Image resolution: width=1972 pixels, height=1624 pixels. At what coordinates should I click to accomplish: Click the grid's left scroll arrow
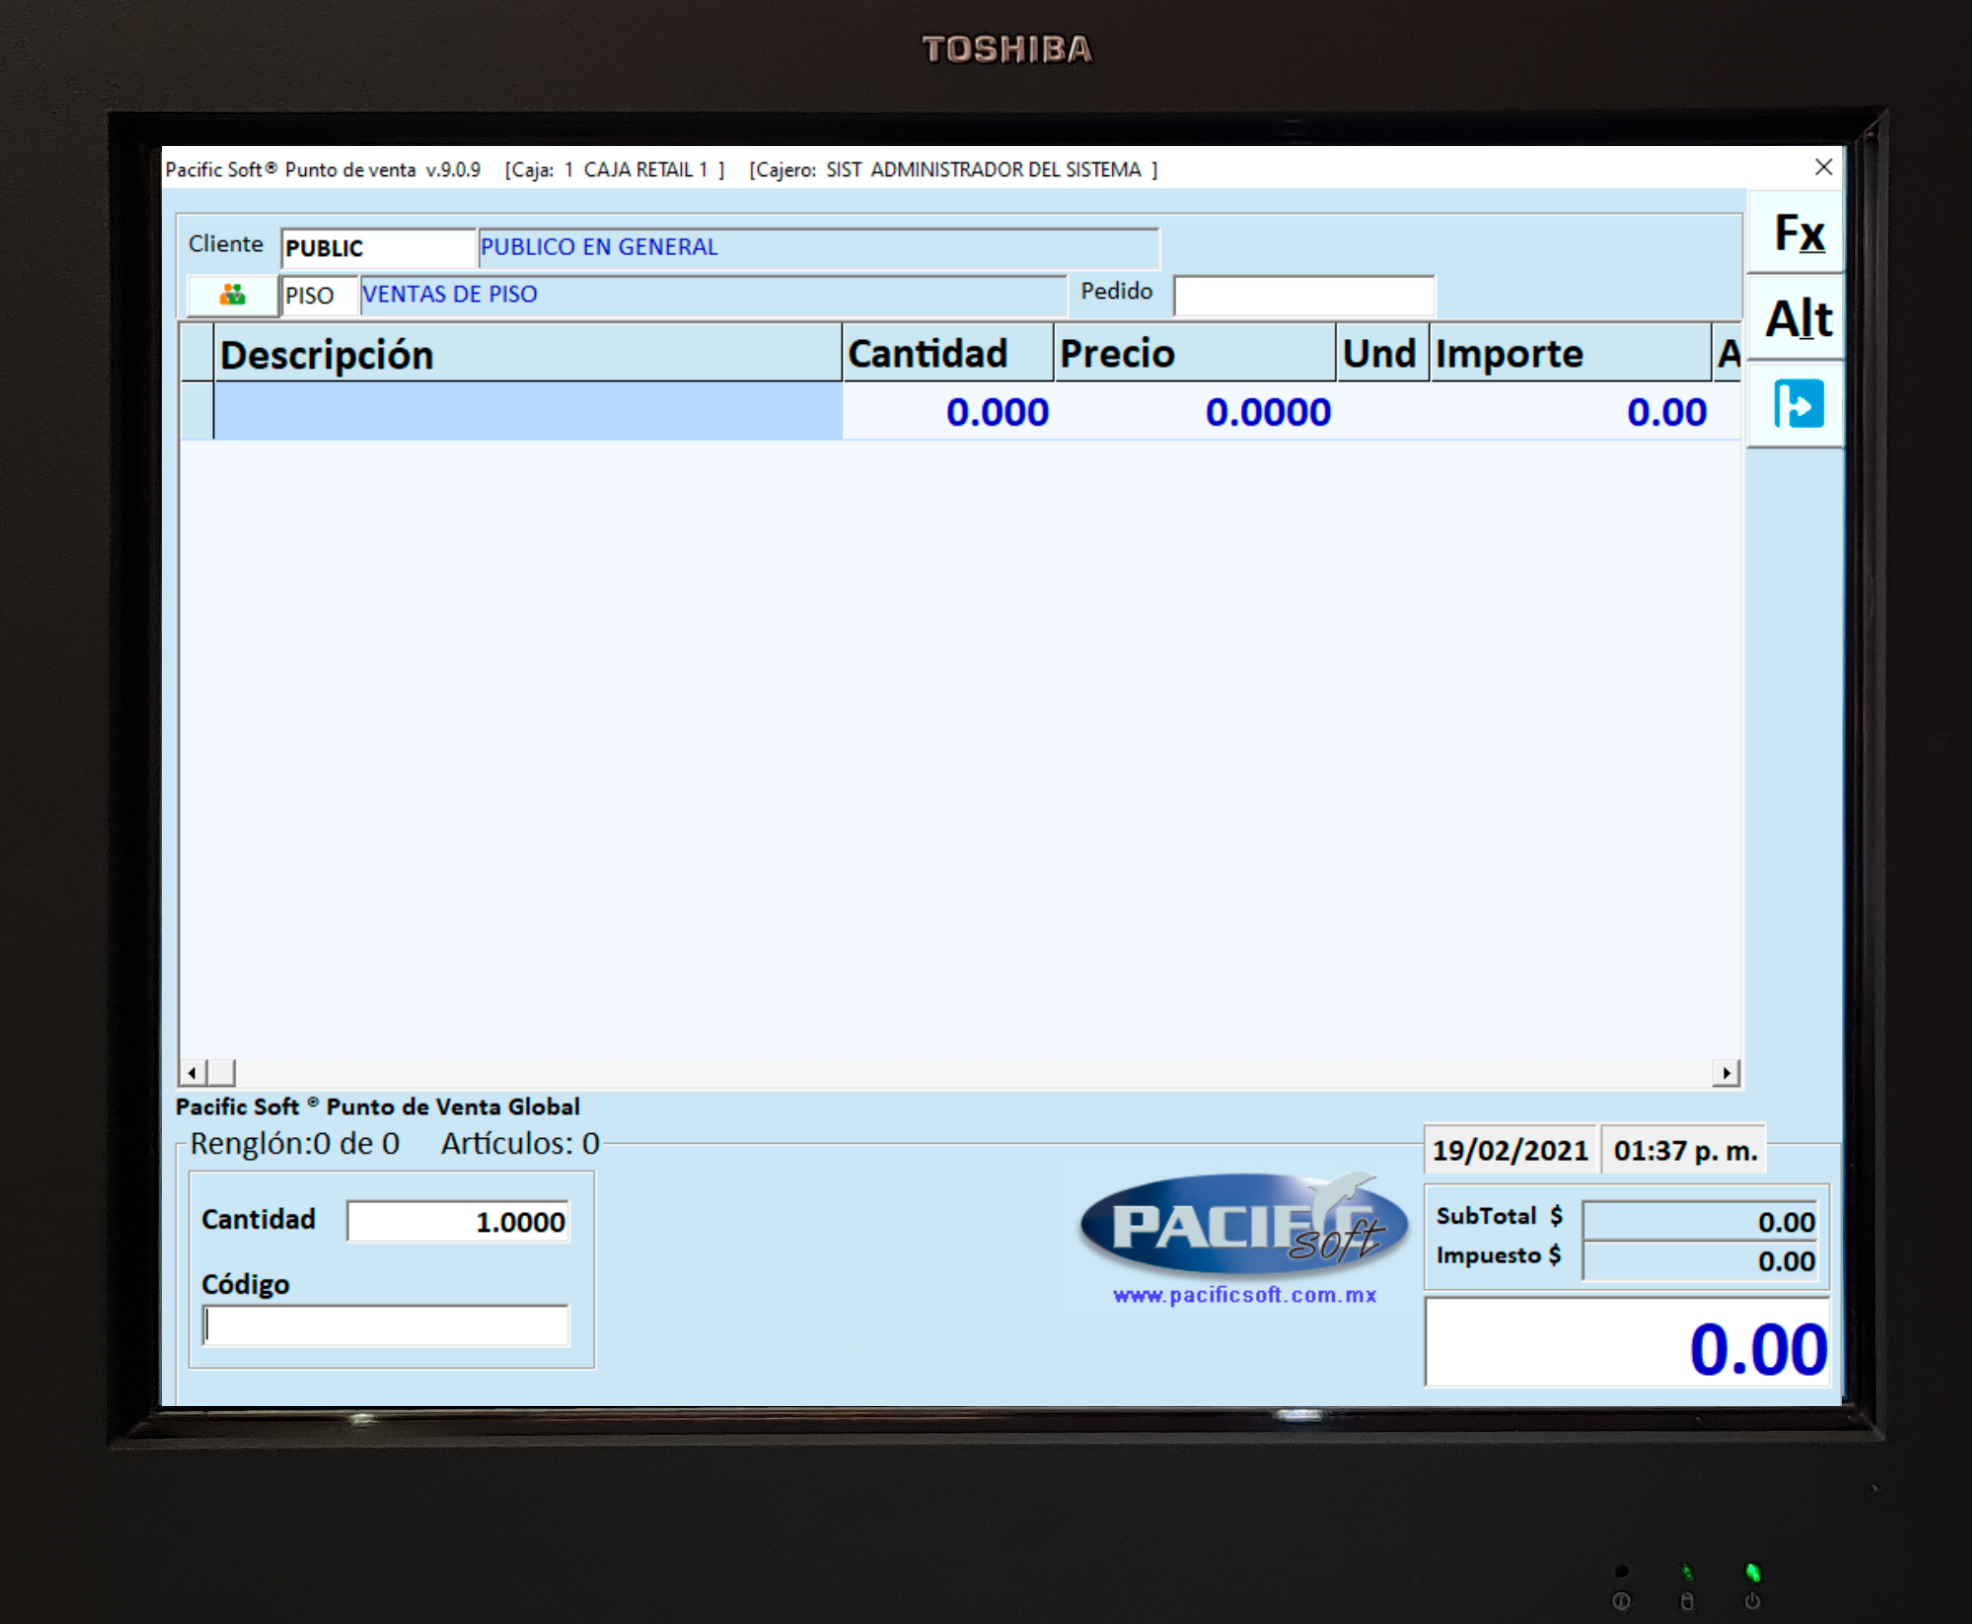192,1073
